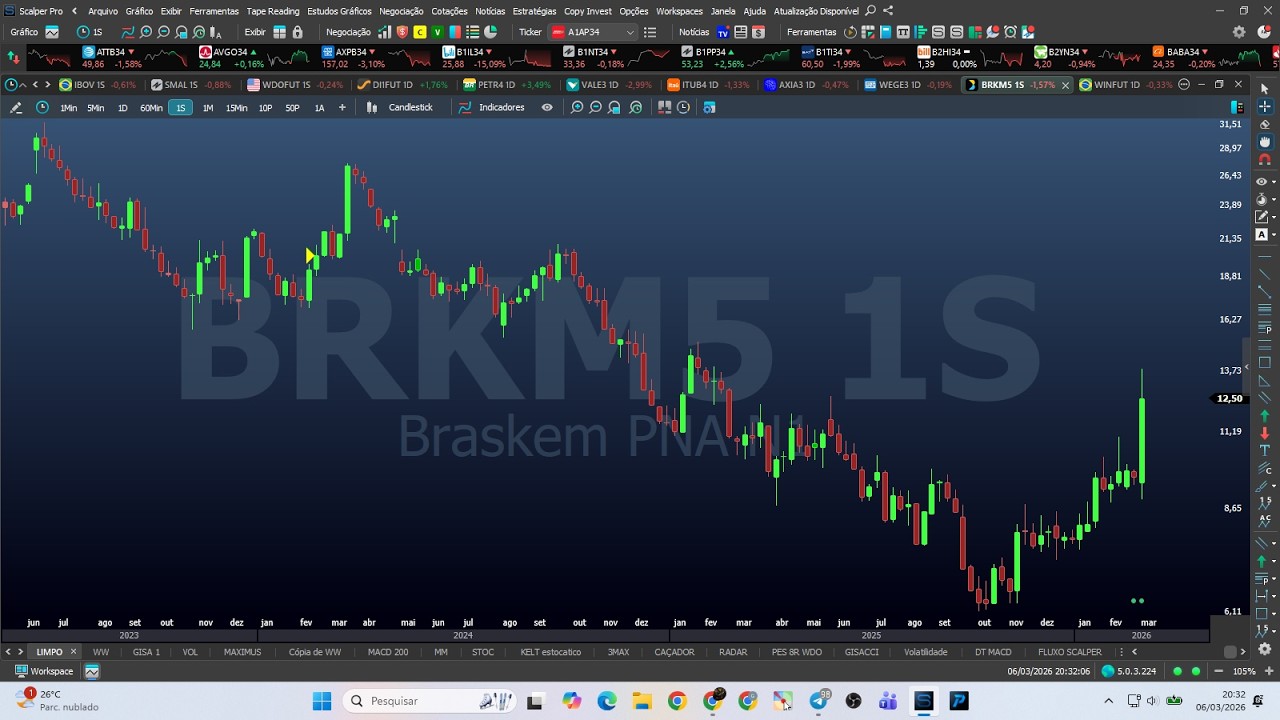Expand the text label A tool options arrow
The width and height of the screenshot is (1280, 720).
point(1274,235)
